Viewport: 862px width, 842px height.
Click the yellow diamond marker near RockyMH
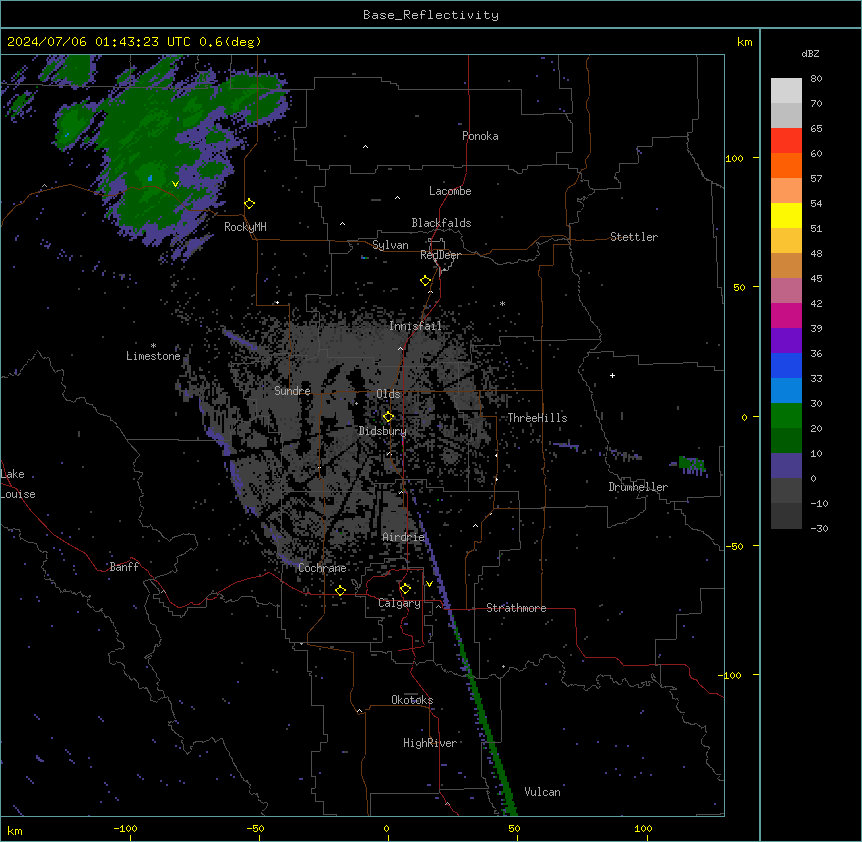coord(250,204)
